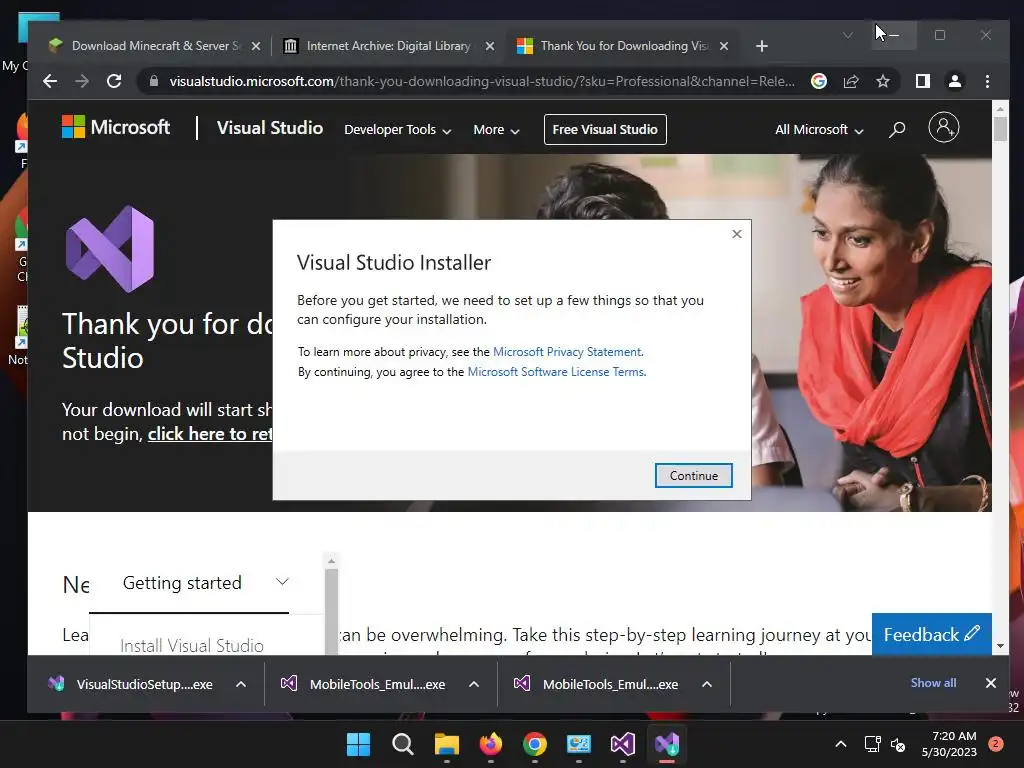This screenshot has height=768, width=1024.
Task: Click the Microsoft logo
Action: [116, 127]
